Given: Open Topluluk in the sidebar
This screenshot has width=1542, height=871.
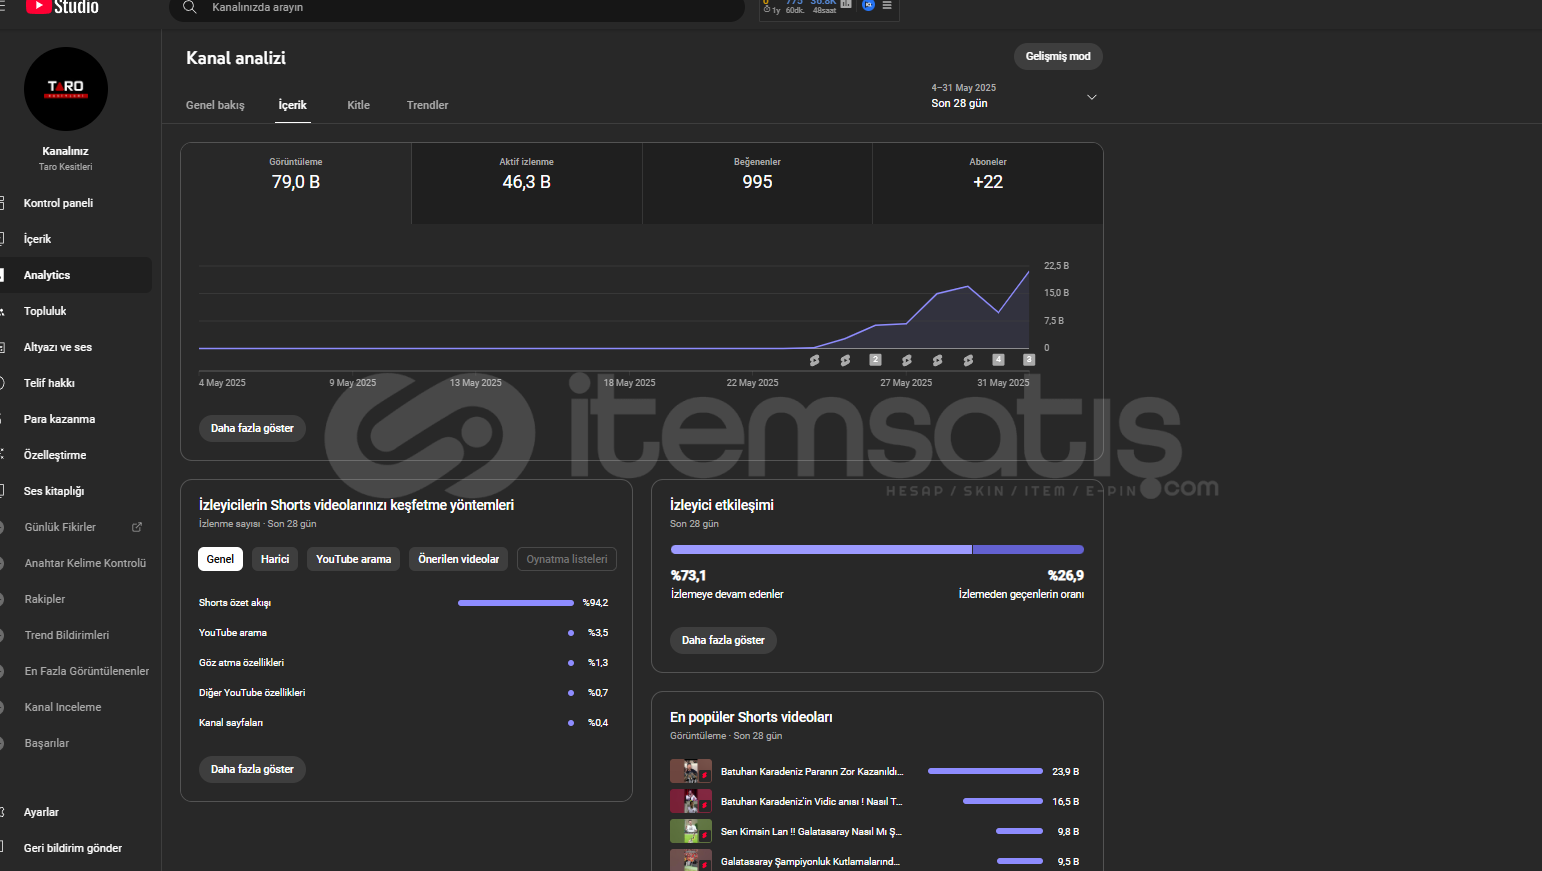Looking at the screenshot, I should pyautogui.click(x=76, y=311).
